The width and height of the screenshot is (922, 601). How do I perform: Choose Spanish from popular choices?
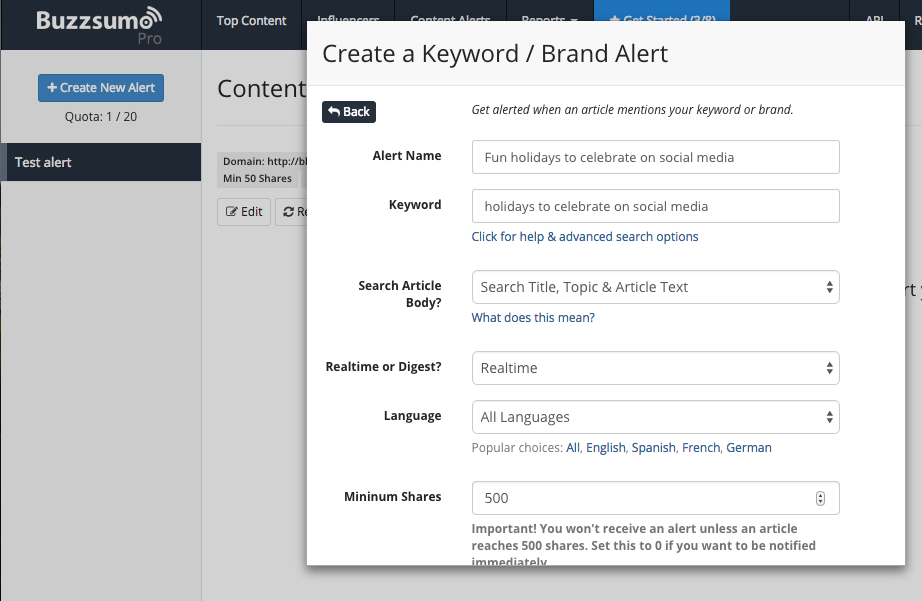653,448
